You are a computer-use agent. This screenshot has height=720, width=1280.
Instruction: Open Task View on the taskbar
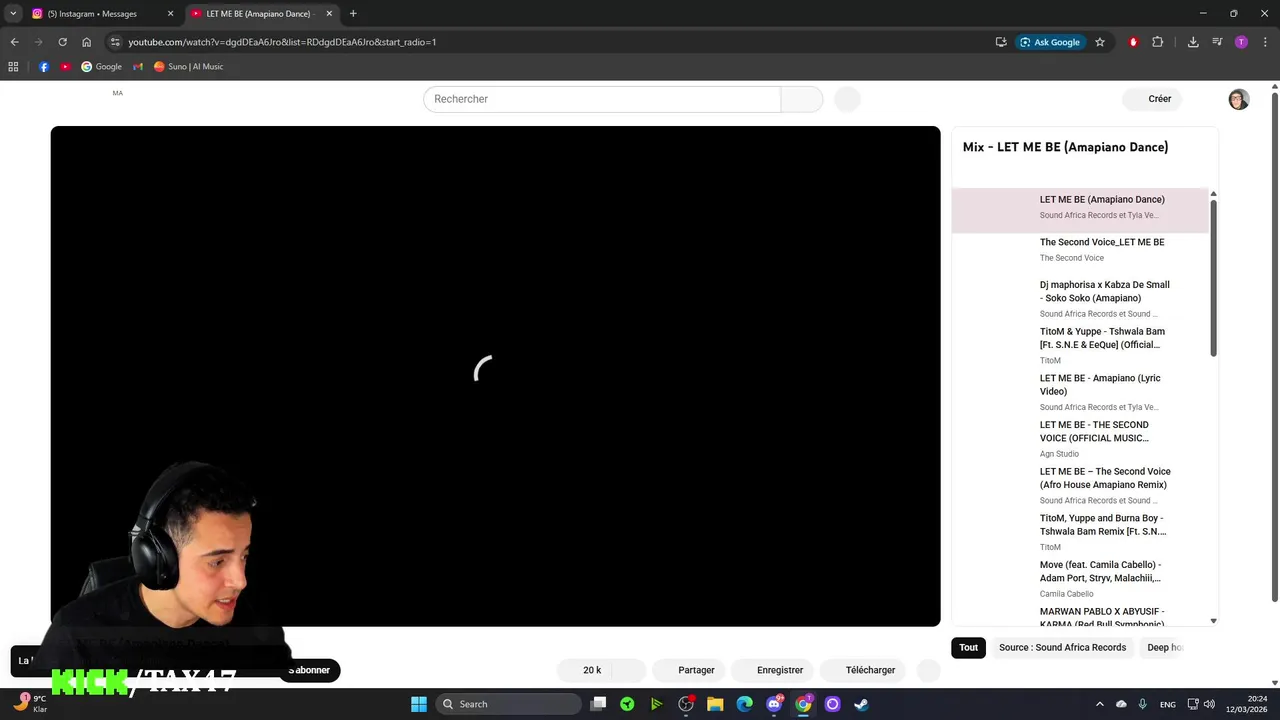pyautogui.click(x=598, y=704)
